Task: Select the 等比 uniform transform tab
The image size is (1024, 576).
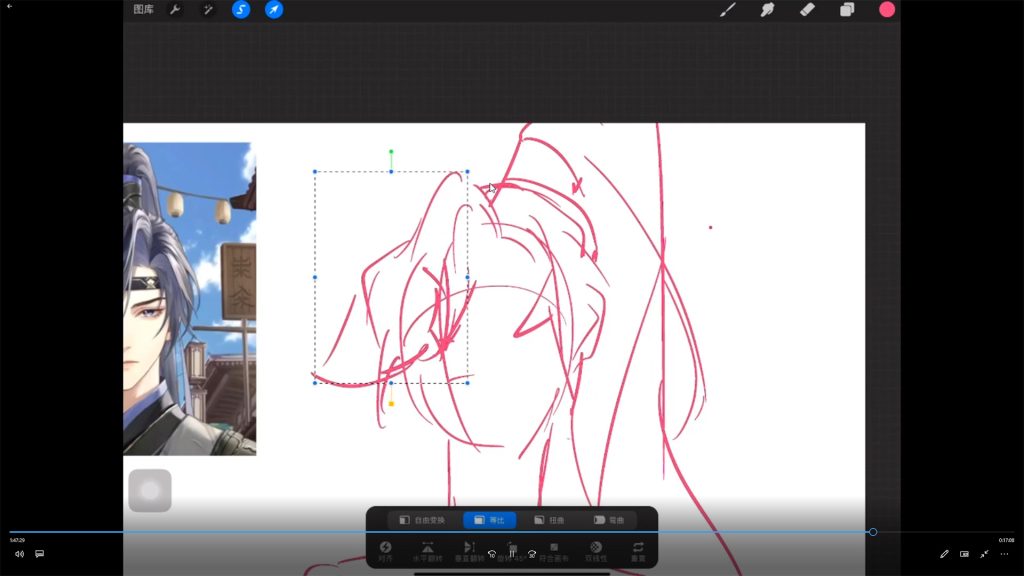Action: coord(489,520)
